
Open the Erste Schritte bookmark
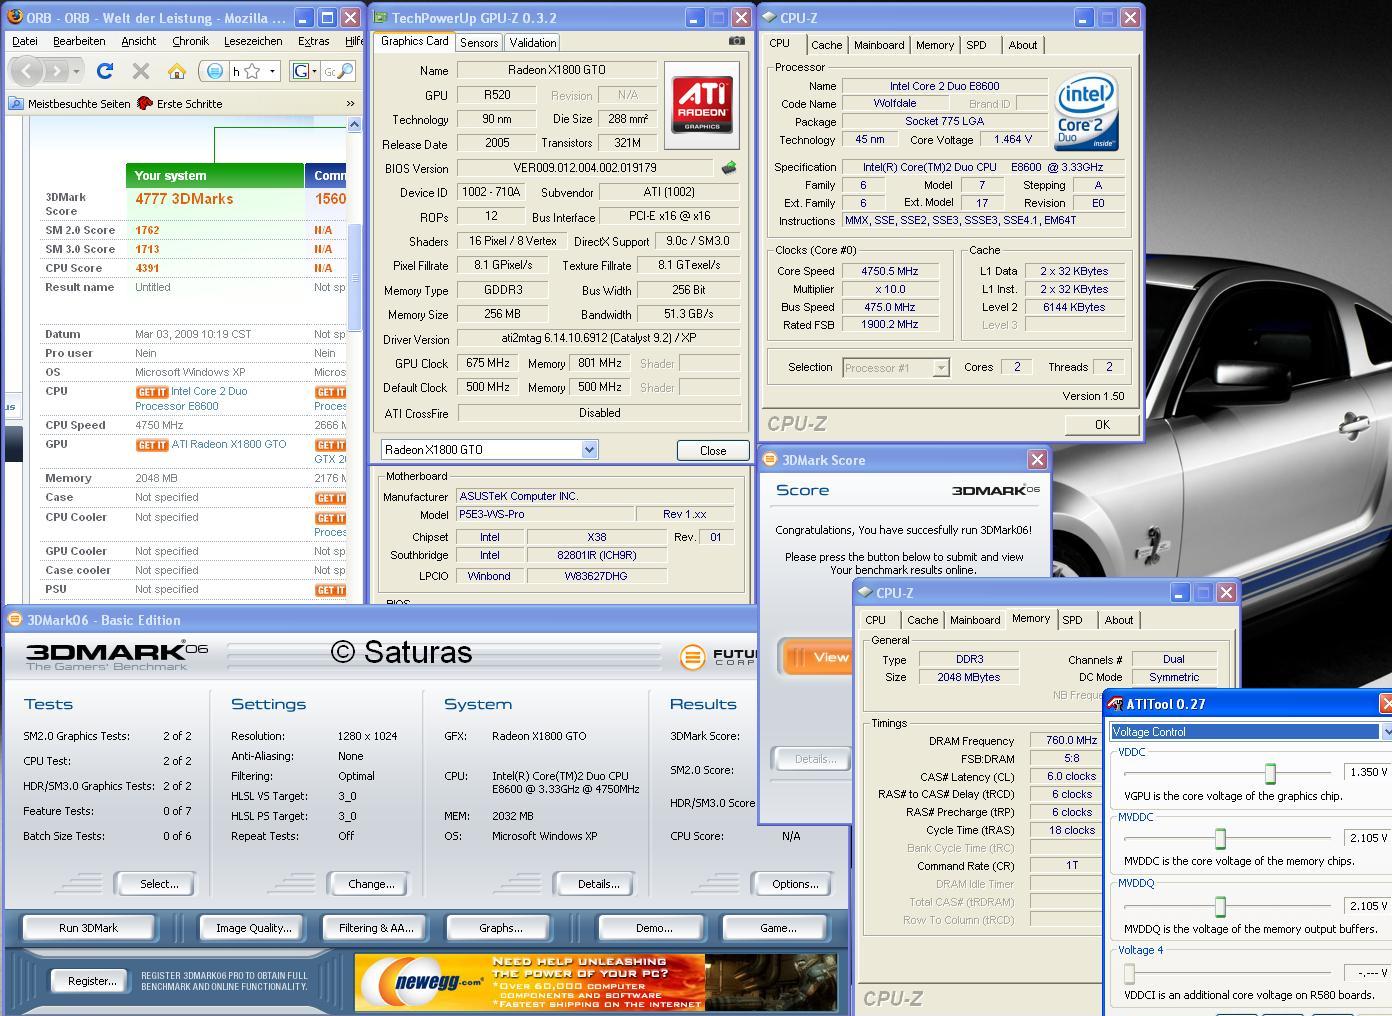point(180,104)
